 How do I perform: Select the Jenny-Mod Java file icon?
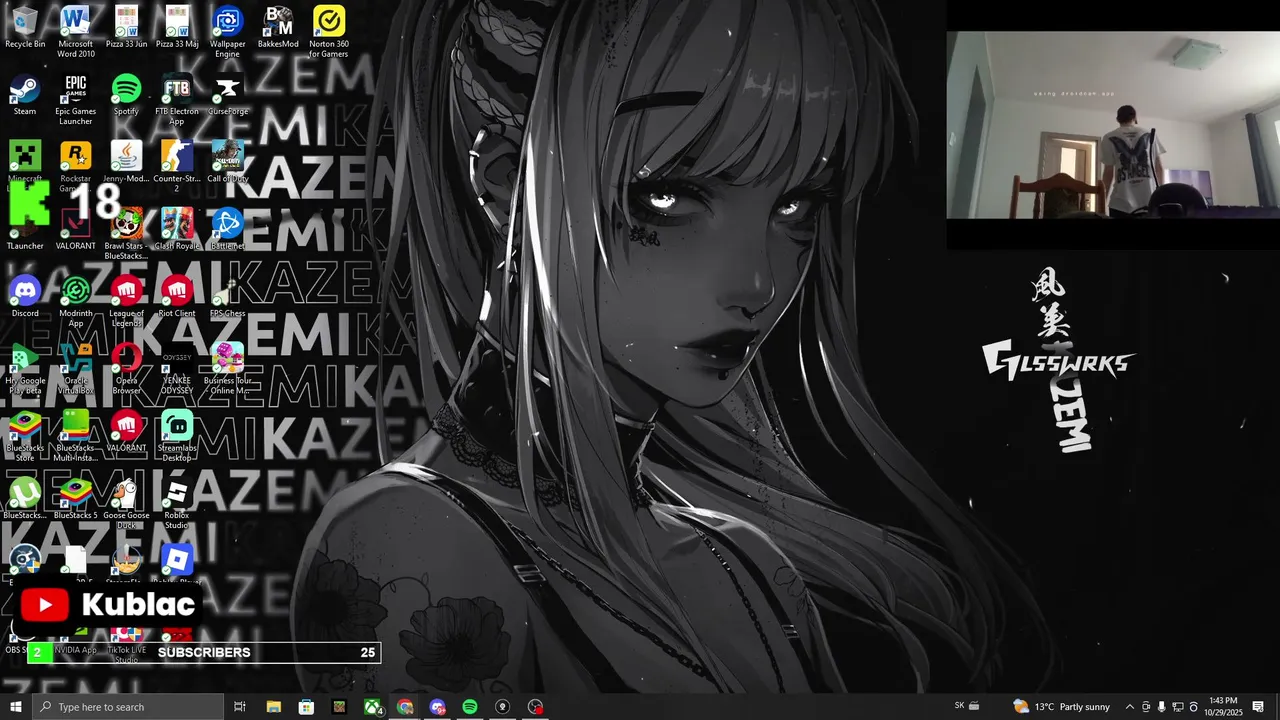[x=126, y=162]
